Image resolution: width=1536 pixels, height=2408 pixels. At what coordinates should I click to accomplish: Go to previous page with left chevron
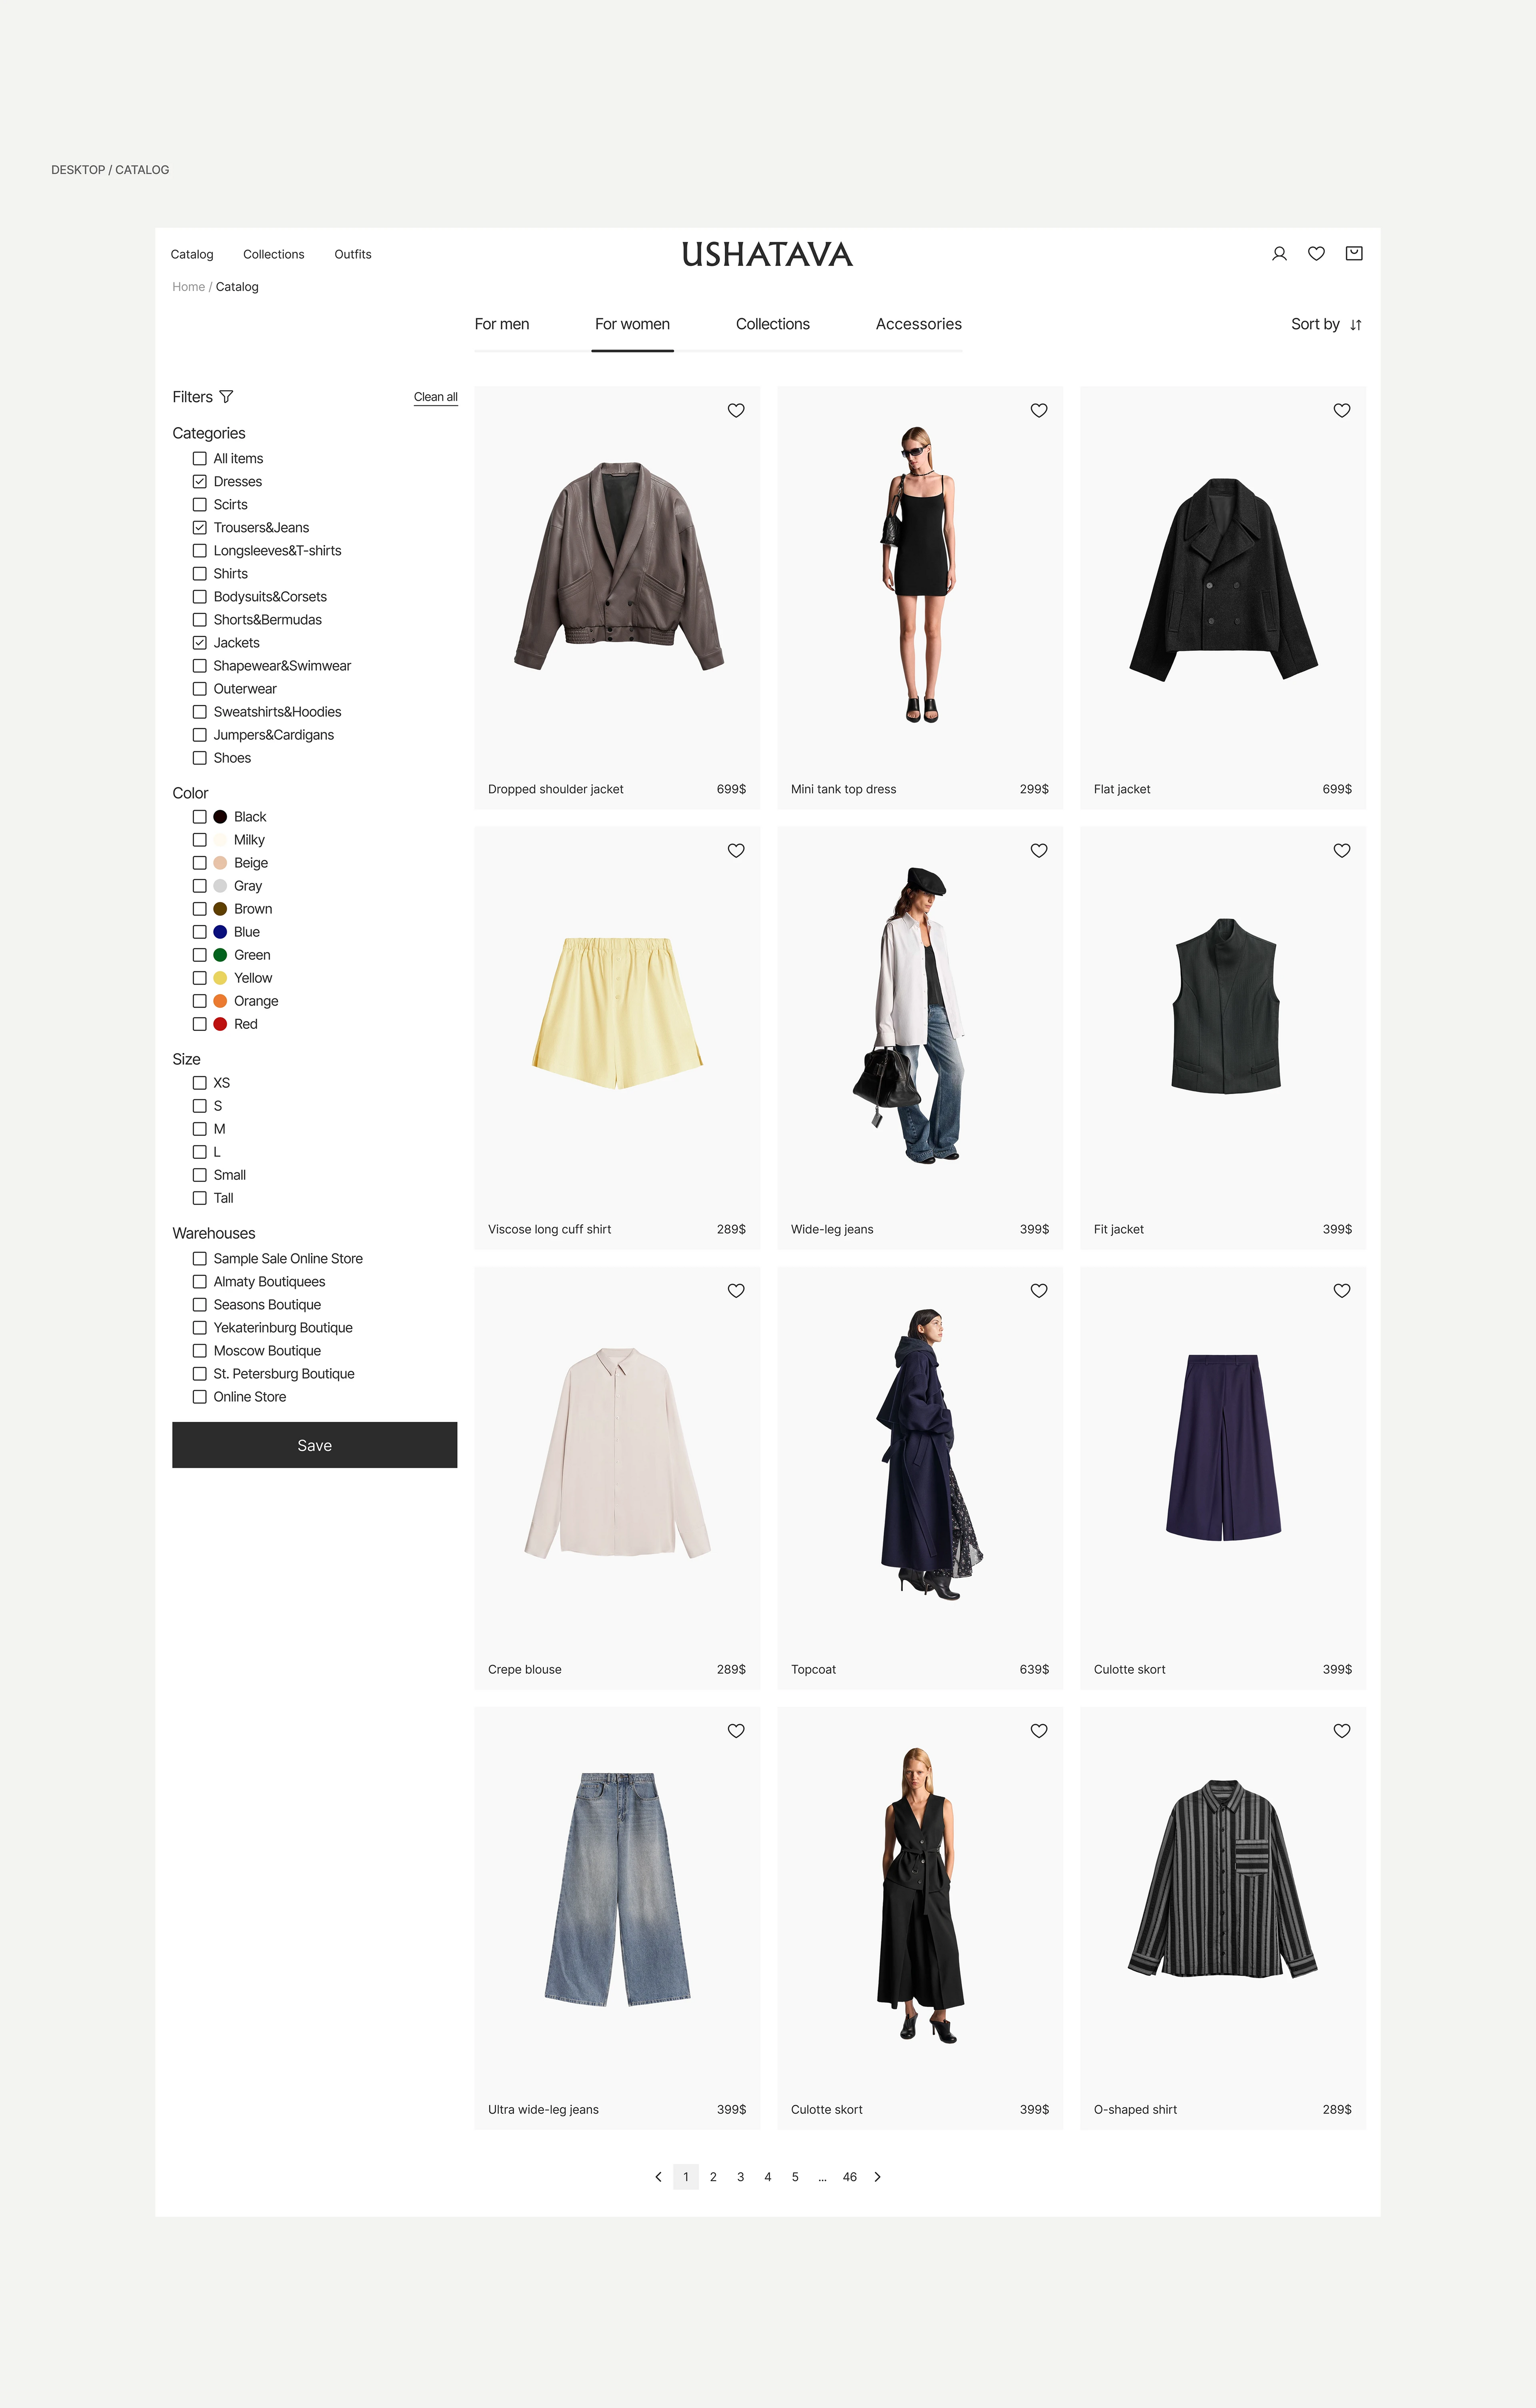658,2177
